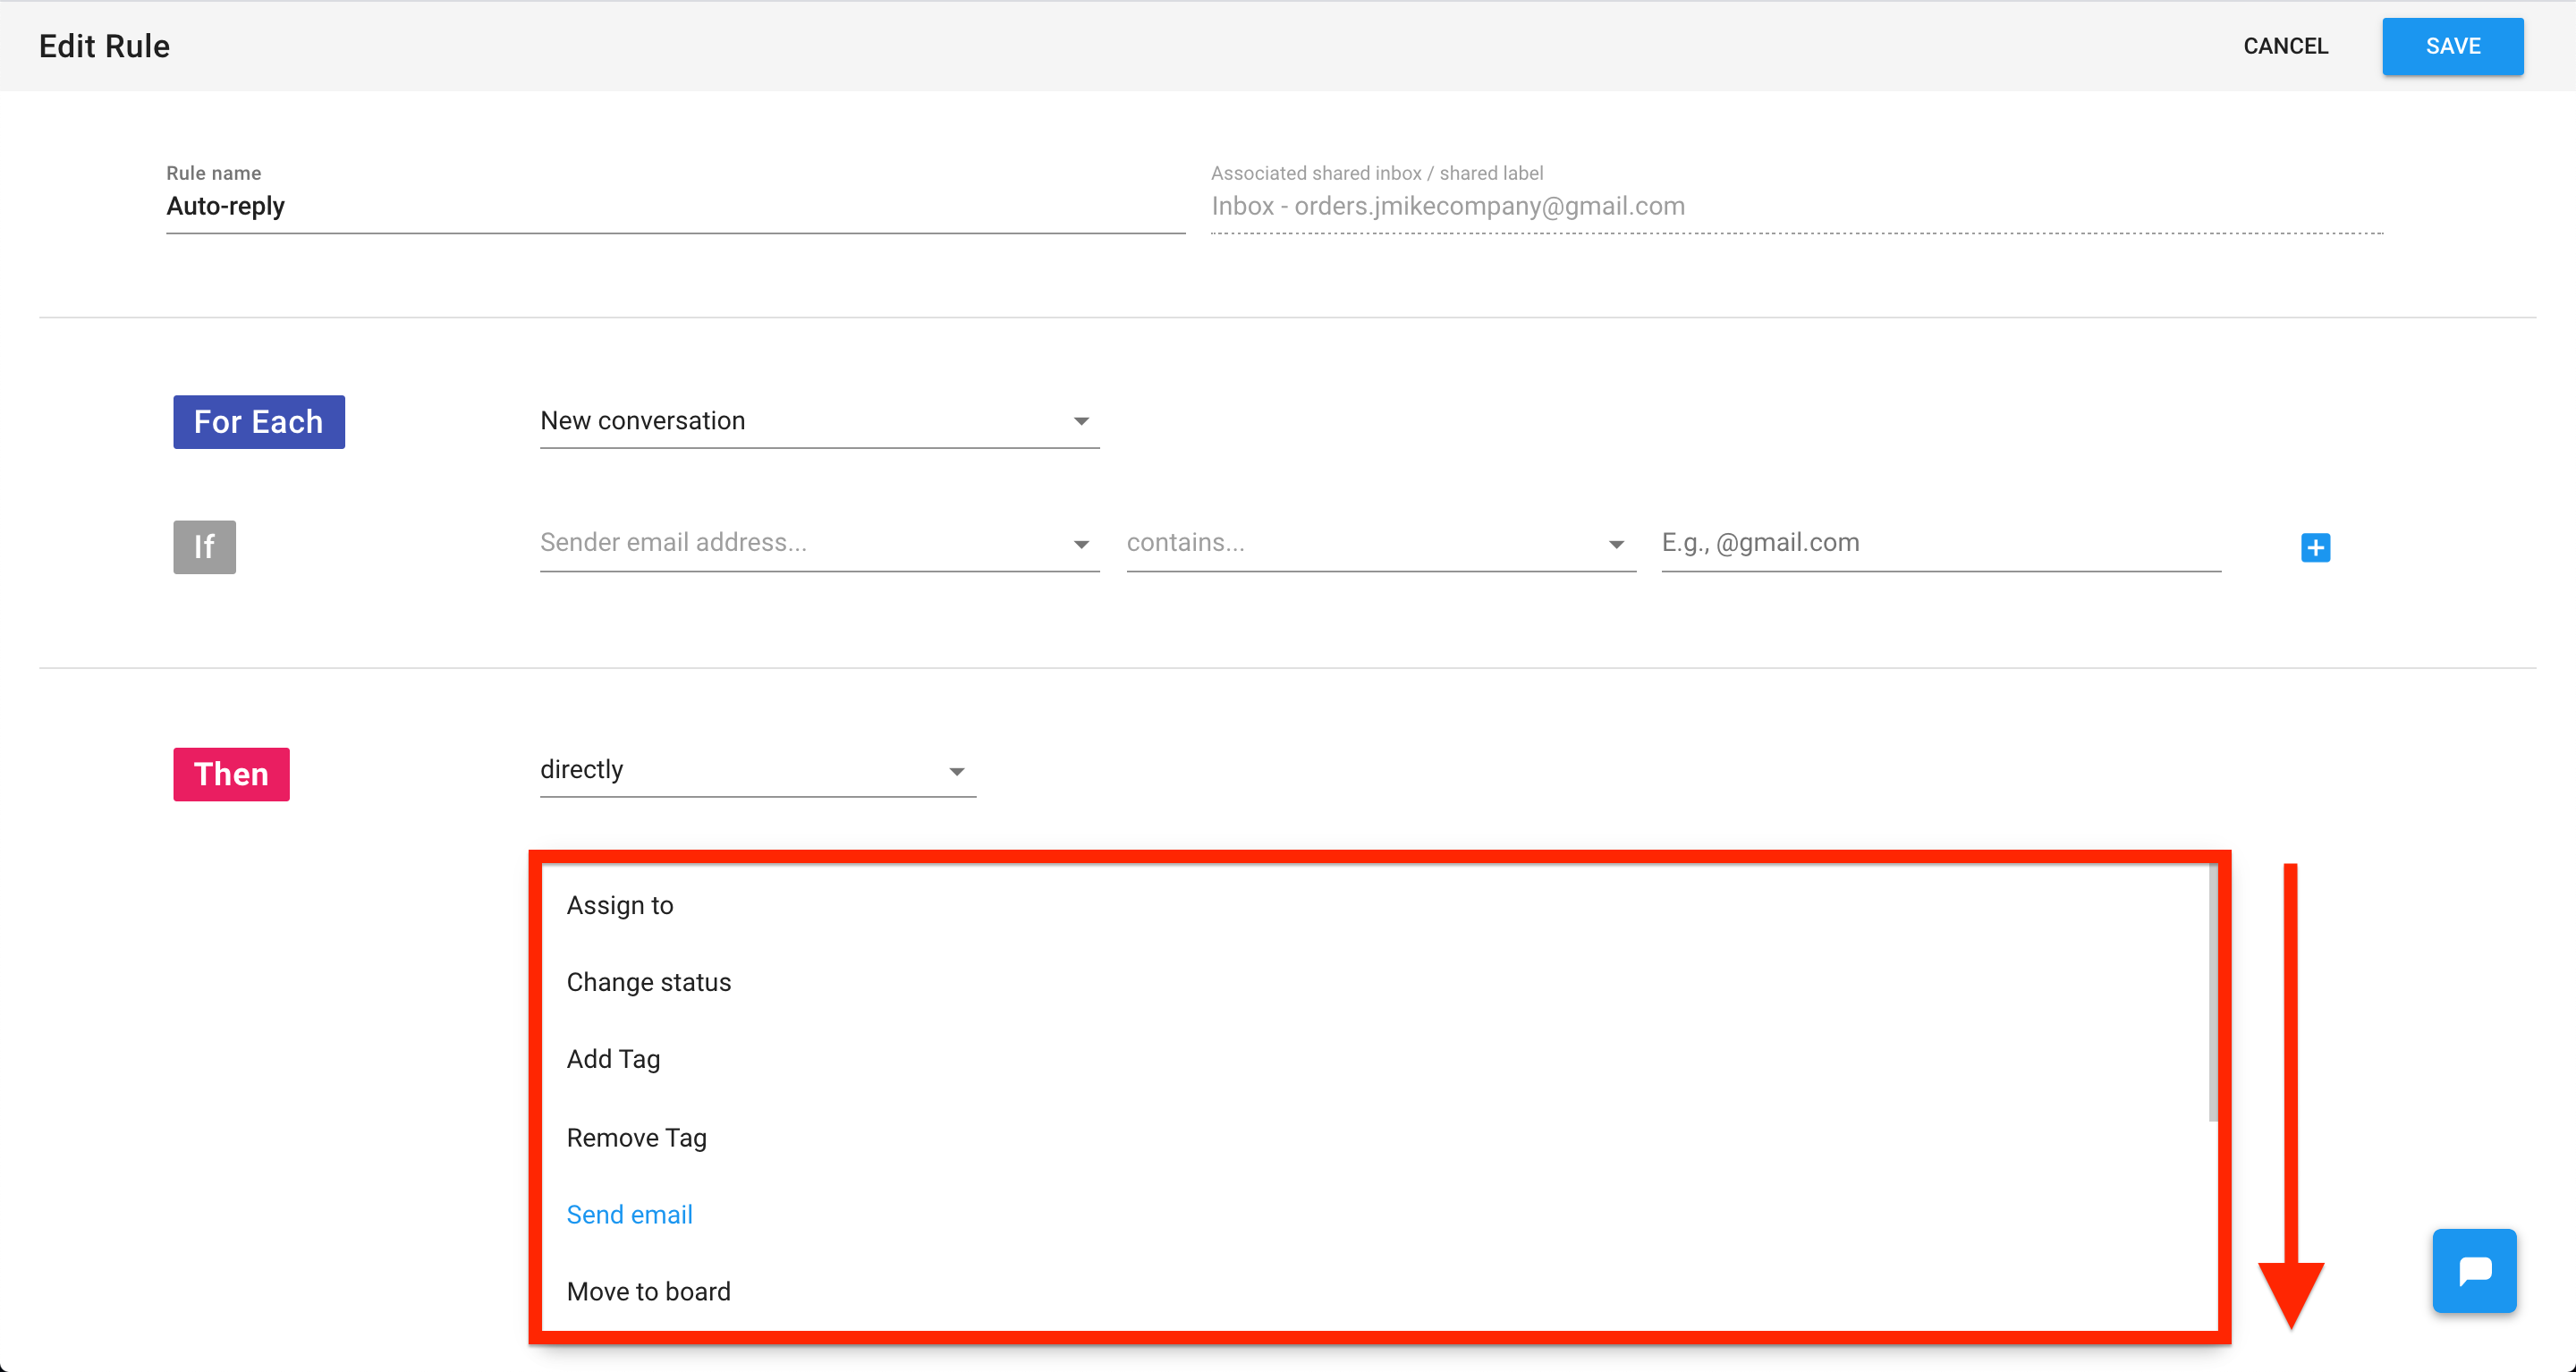
Task: Click the blue plus icon to add condition
Action: click(x=2315, y=547)
